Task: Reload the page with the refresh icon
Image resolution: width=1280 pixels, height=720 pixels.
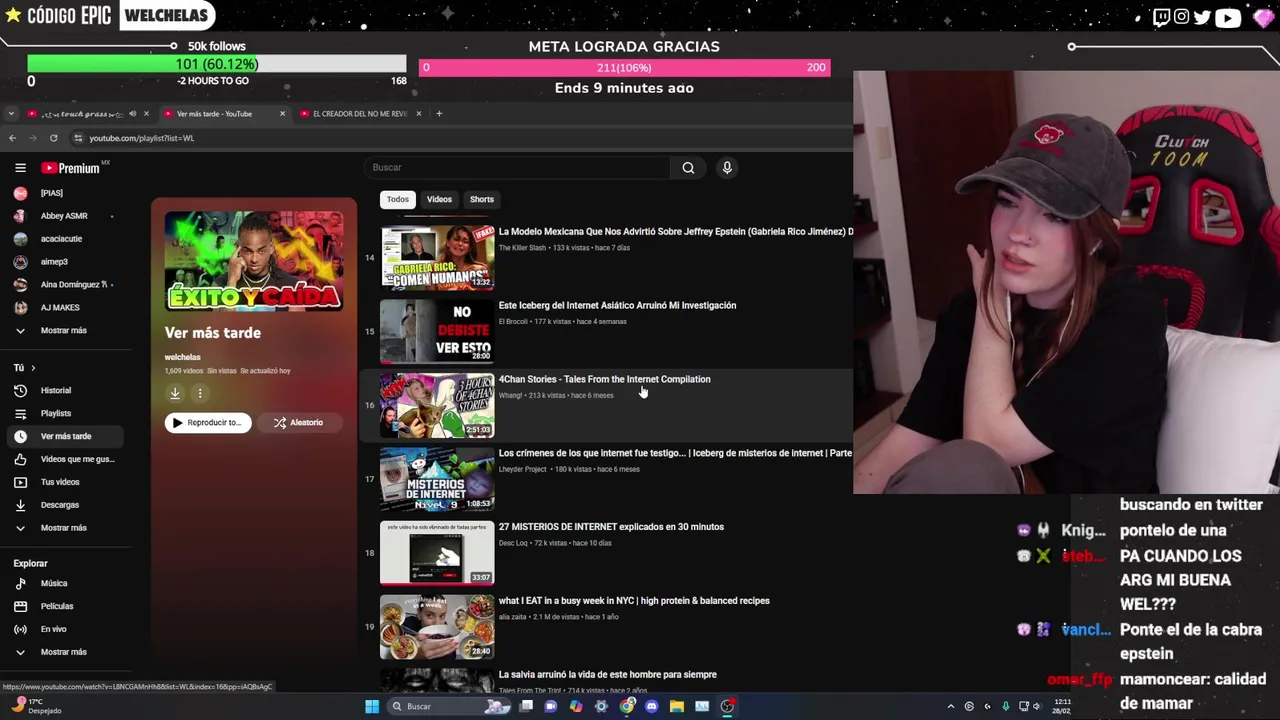Action: point(53,138)
